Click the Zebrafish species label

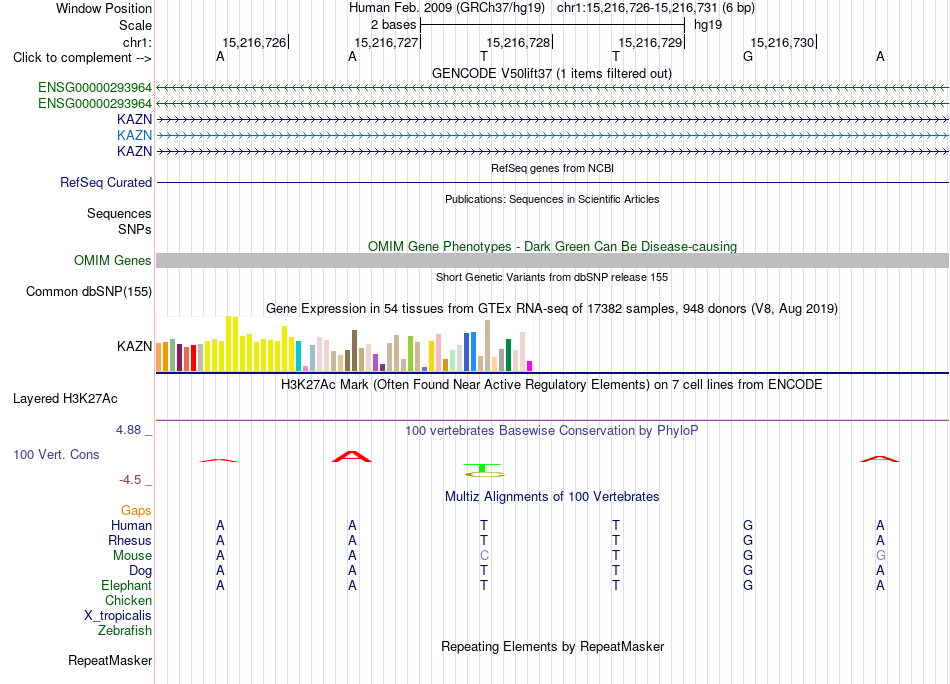[x=125, y=631]
